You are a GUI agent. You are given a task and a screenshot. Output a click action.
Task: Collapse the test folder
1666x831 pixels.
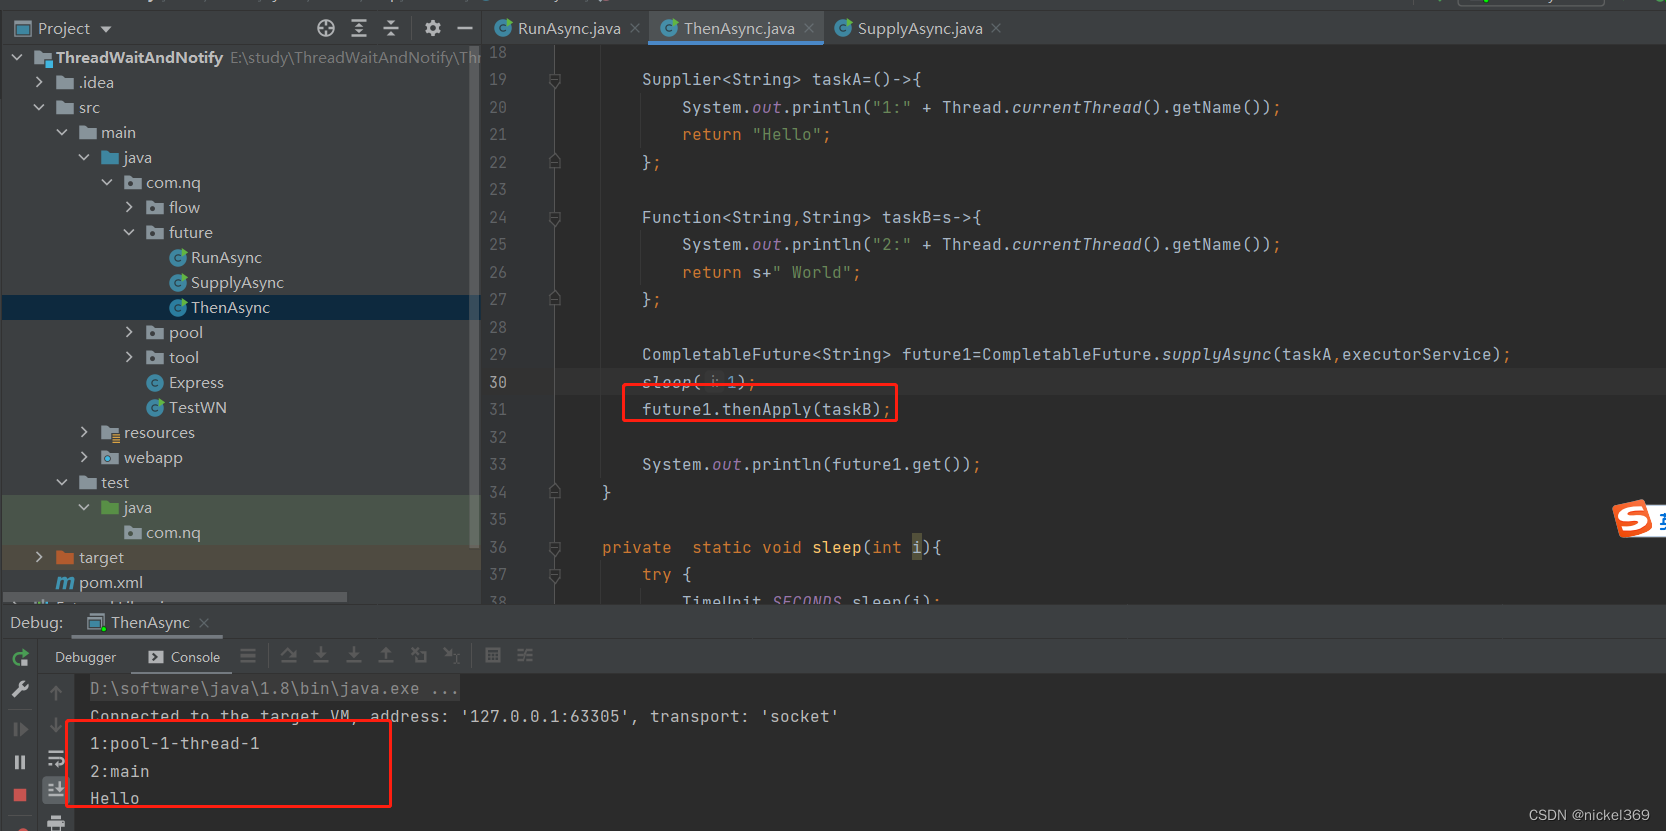(62, 483)
